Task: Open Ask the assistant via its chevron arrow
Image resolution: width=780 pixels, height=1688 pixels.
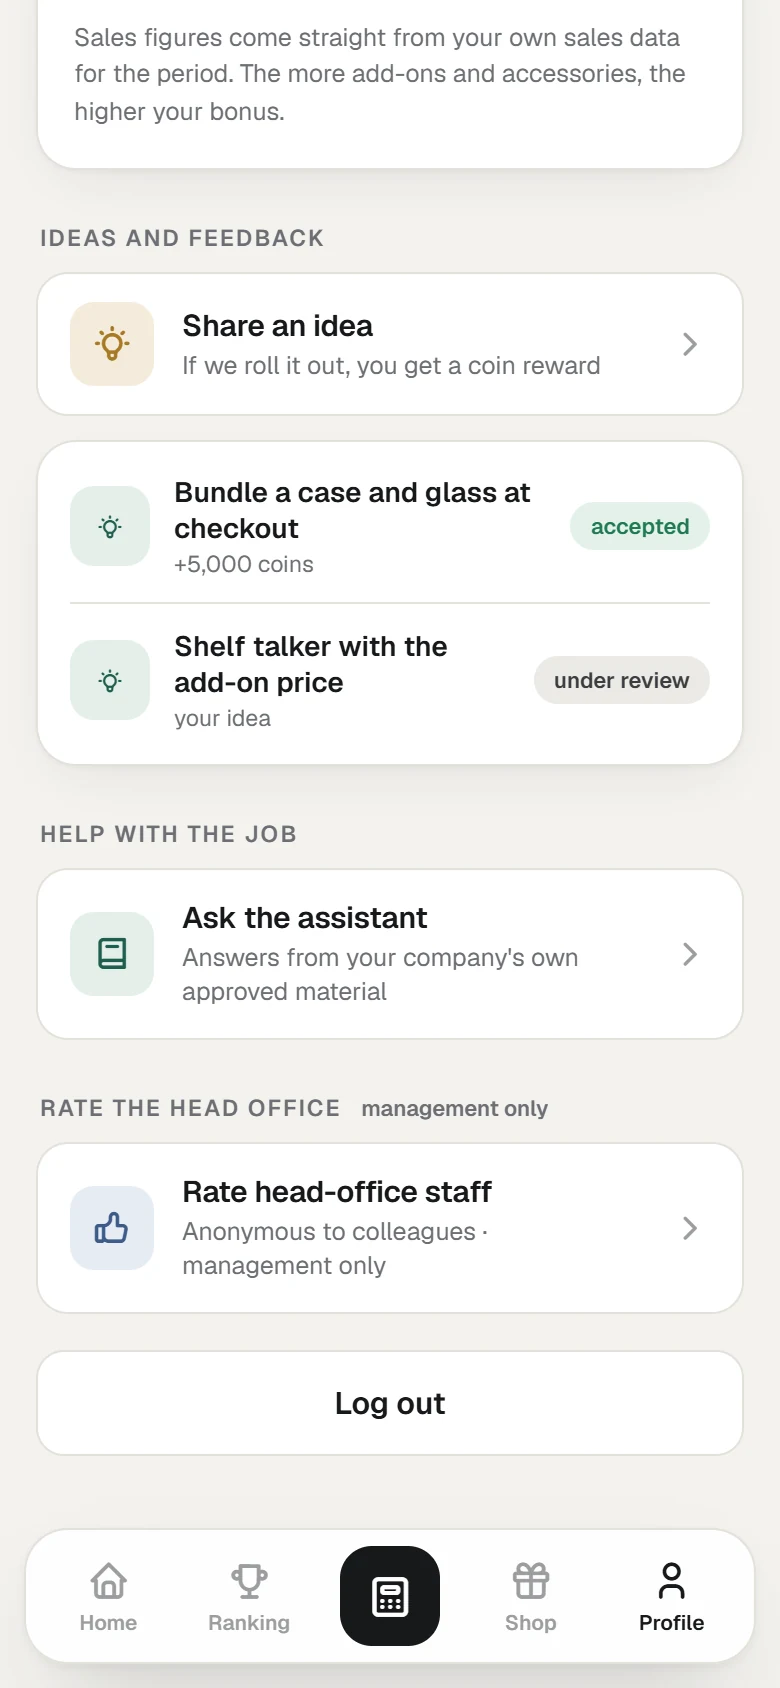Action: tap(690, 954)
